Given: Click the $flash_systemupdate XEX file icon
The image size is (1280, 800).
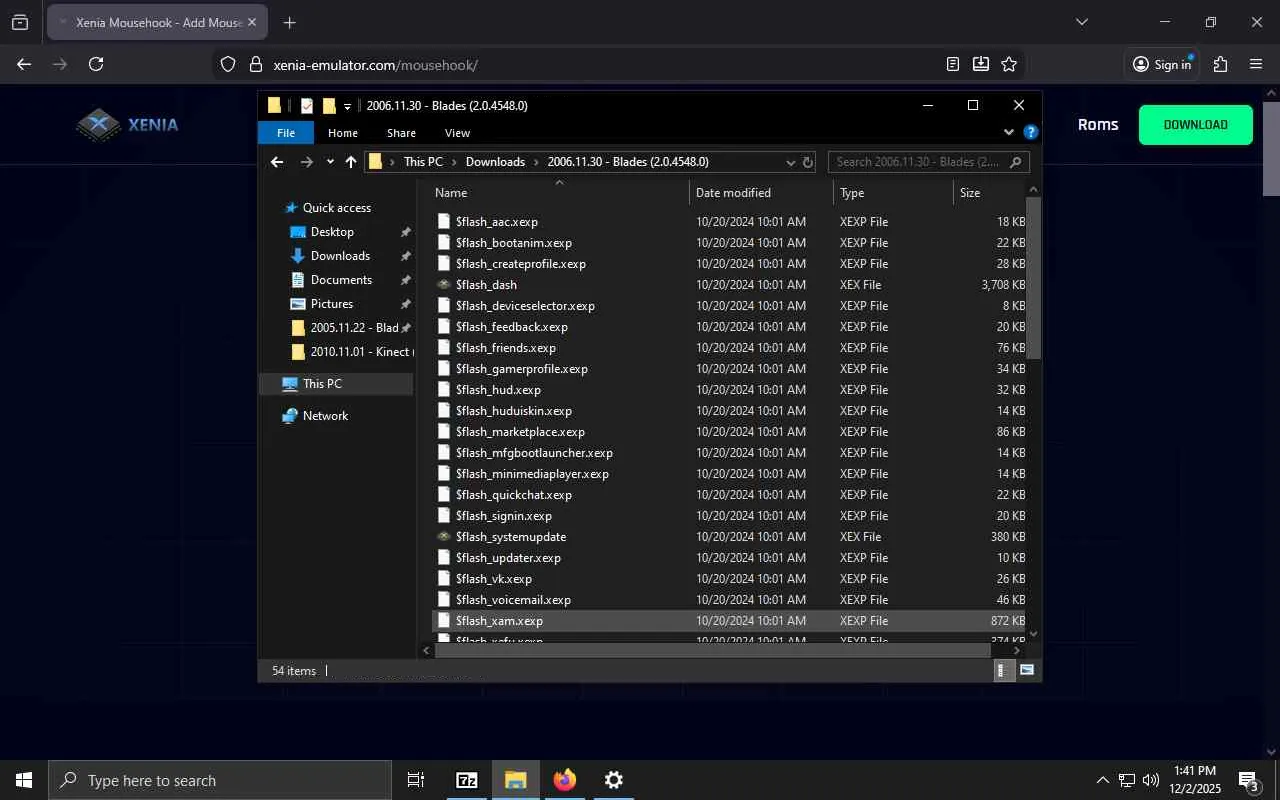Looking at the screenshot, I should [x=444, y=537].
